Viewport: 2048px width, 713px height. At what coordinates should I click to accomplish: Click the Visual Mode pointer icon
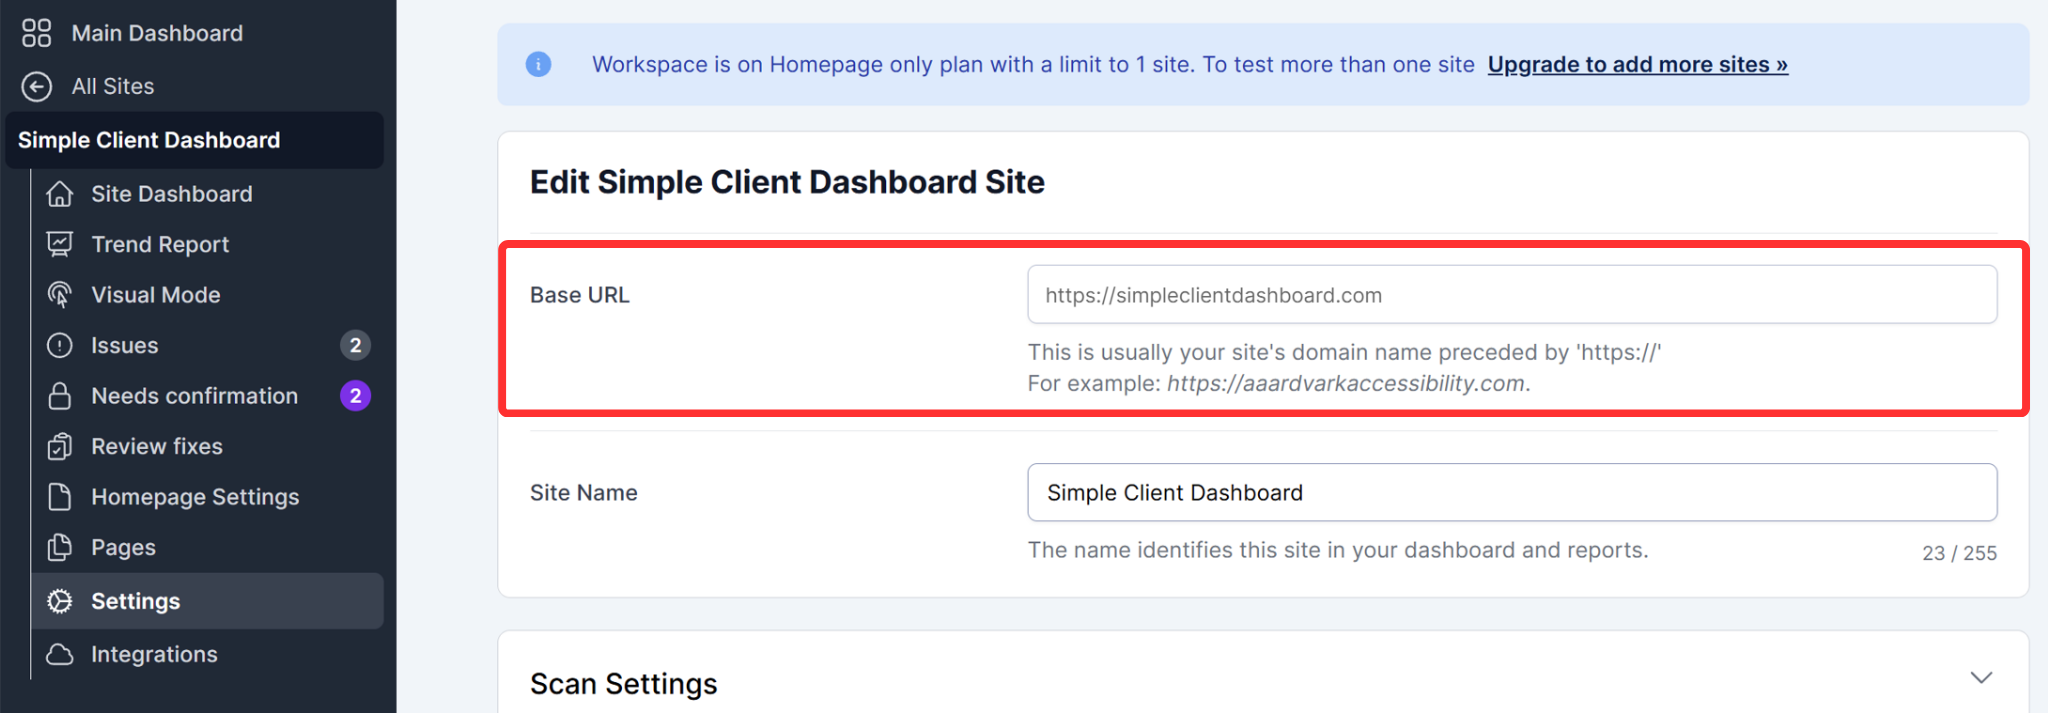(60, 295)
